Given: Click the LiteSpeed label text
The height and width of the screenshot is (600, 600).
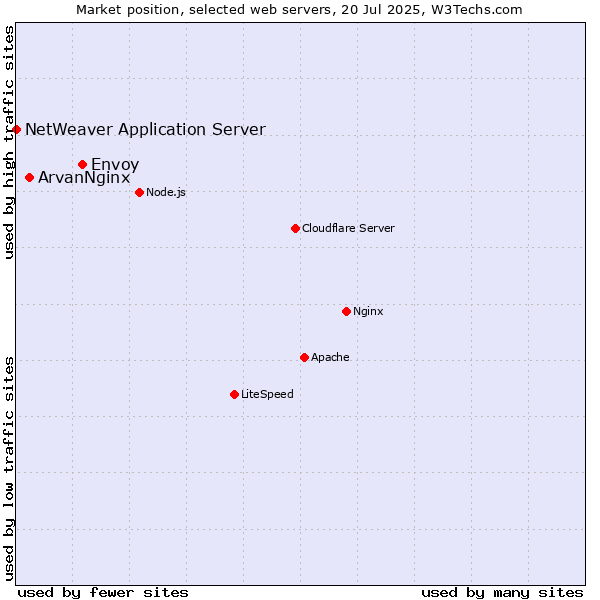Looking at the screenshot, I should tap(267, 394).
